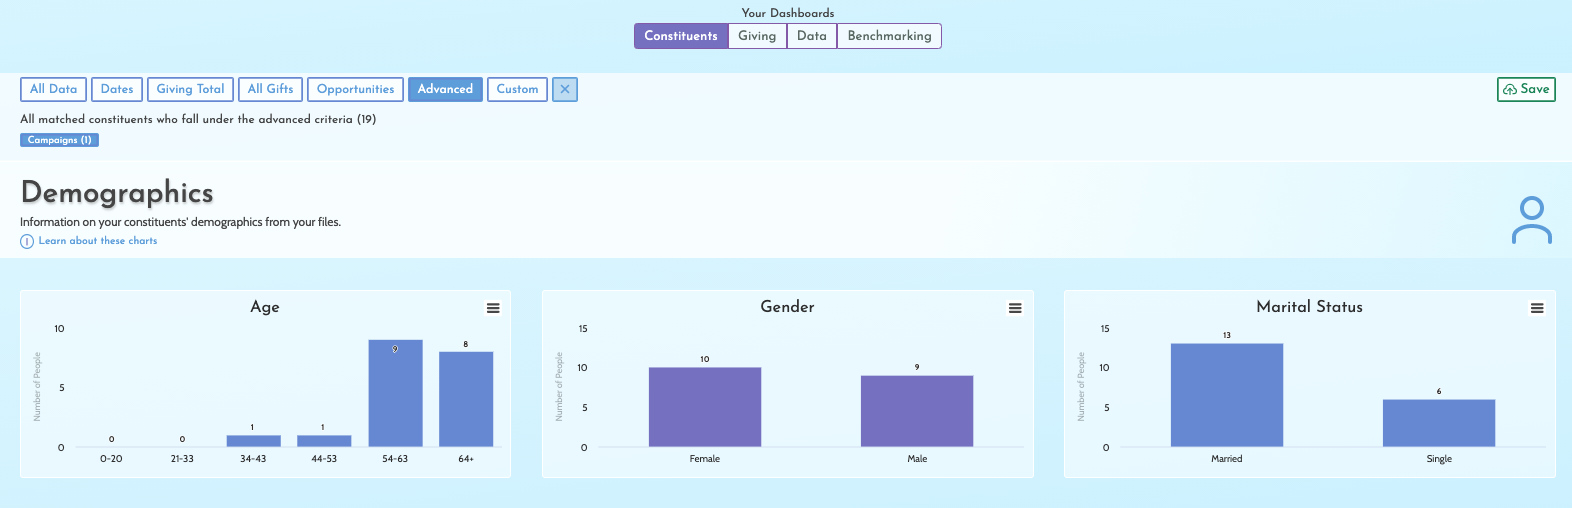Viewport: 1572px width, 508px height.
Task: Open Learn about these charts link
Action: pyautogui.click(x=98, y=241)
